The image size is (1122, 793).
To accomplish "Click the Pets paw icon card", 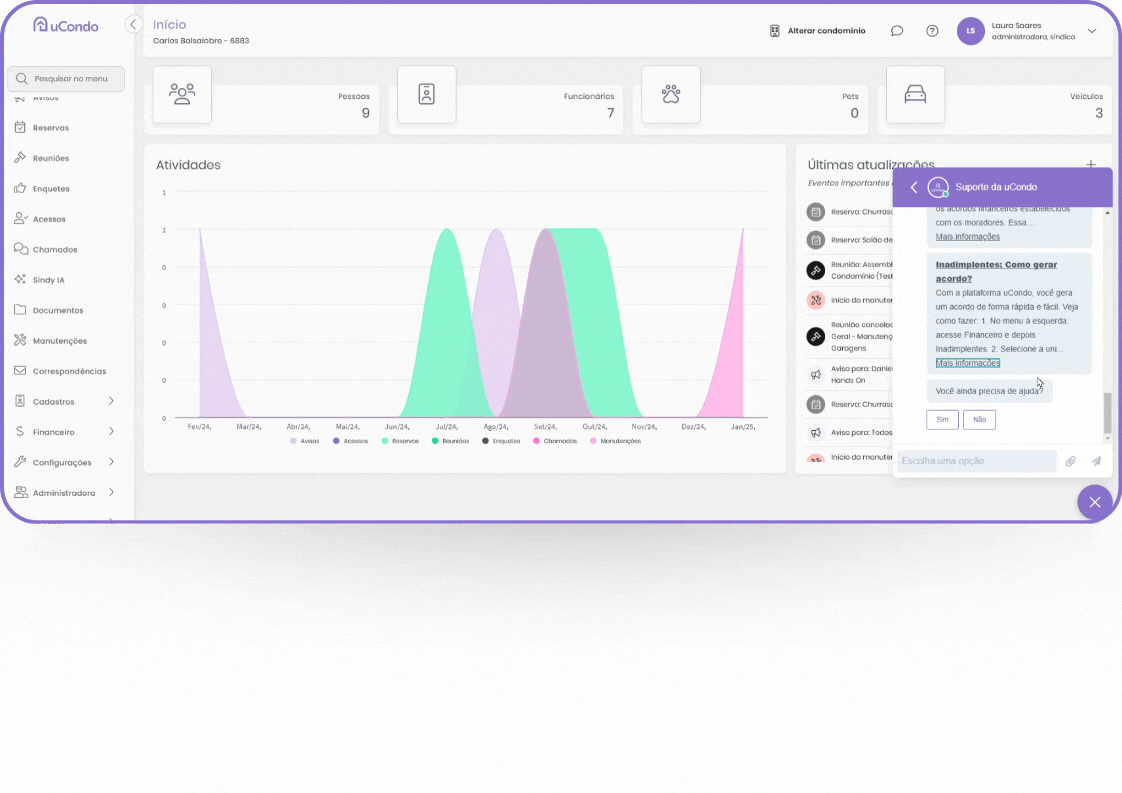I will 670,94.
